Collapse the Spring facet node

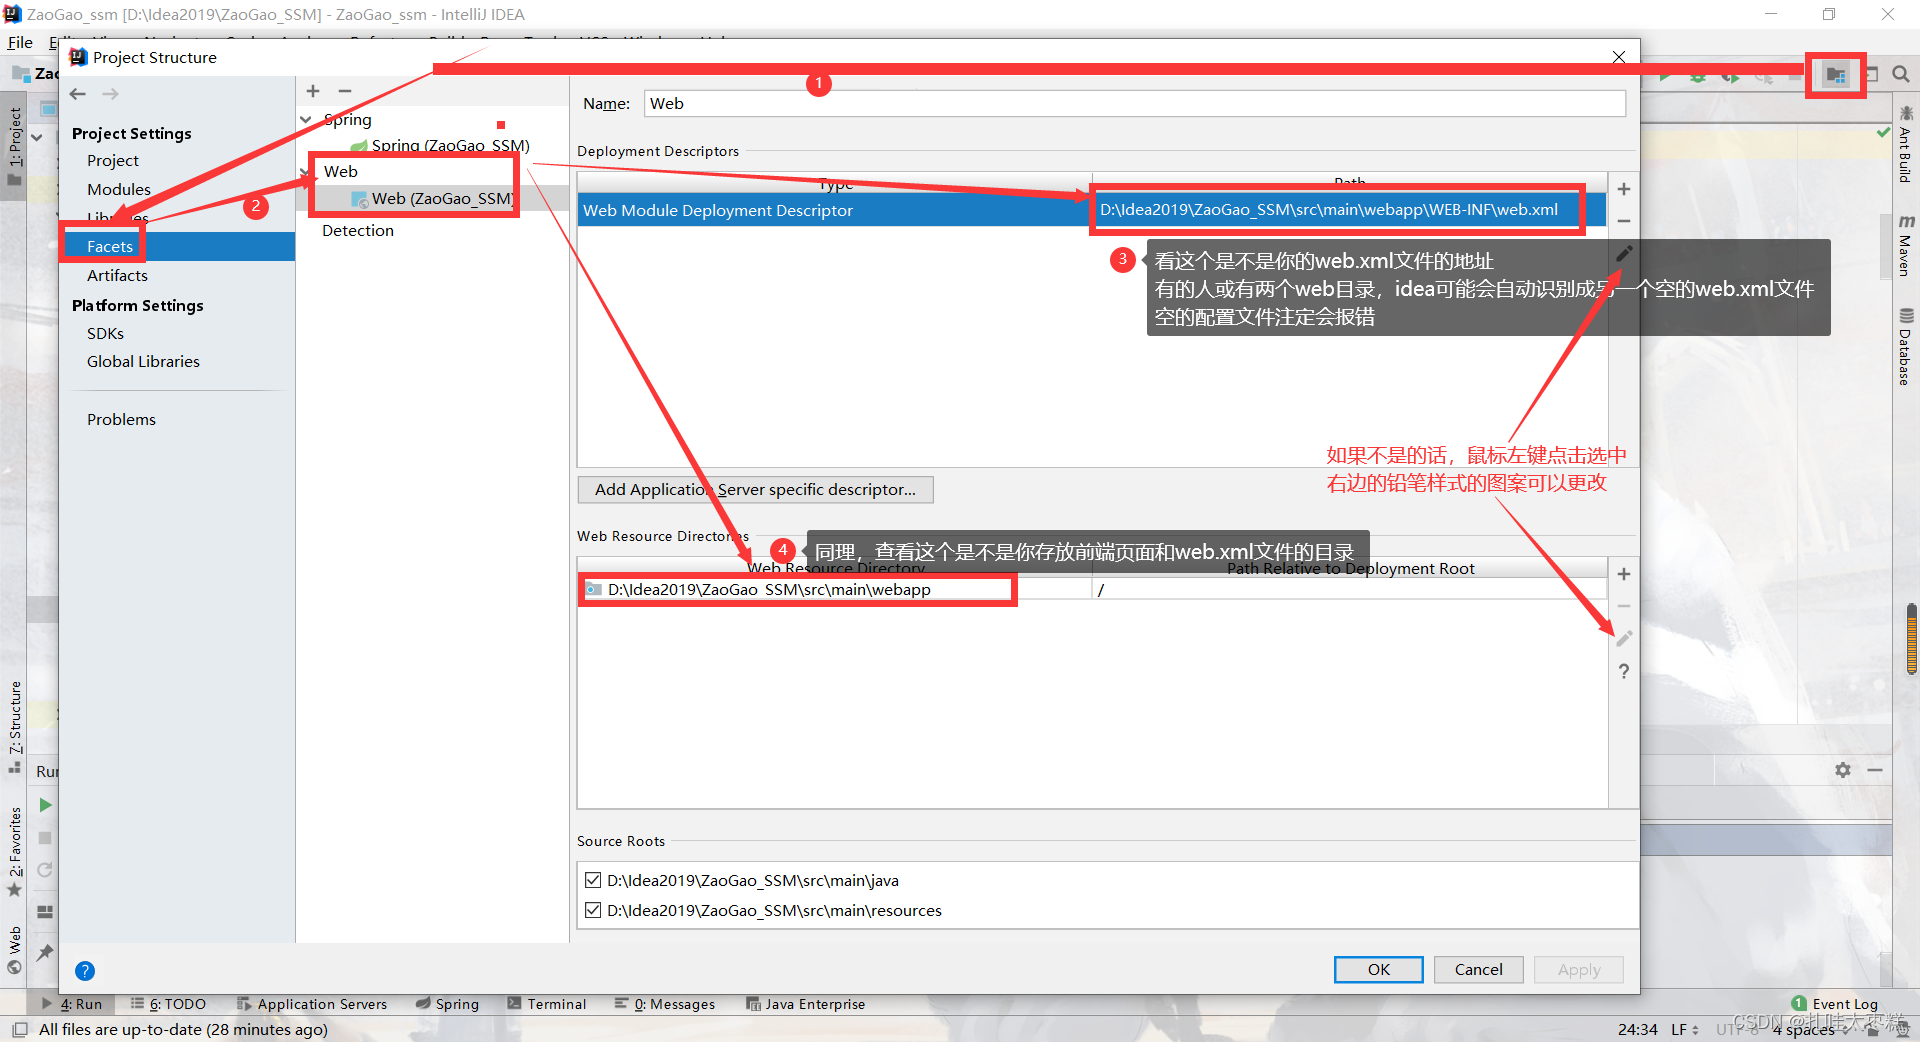(306, 120)
